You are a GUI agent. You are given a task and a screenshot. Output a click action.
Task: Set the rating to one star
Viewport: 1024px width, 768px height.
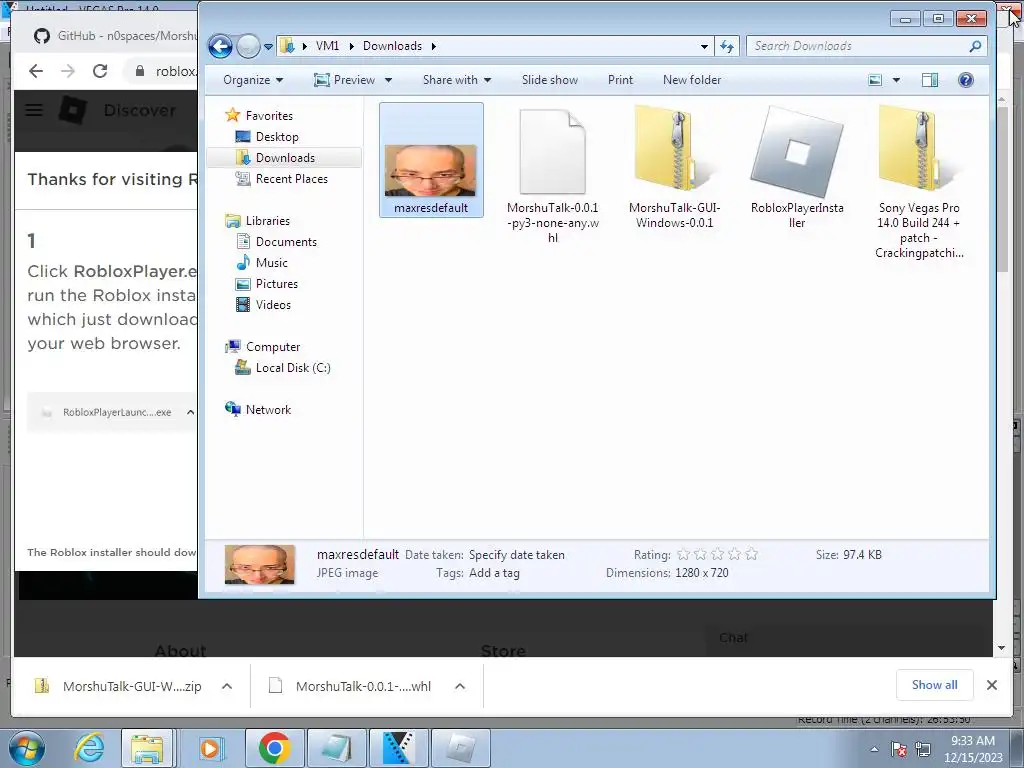(x=683, y=554)
